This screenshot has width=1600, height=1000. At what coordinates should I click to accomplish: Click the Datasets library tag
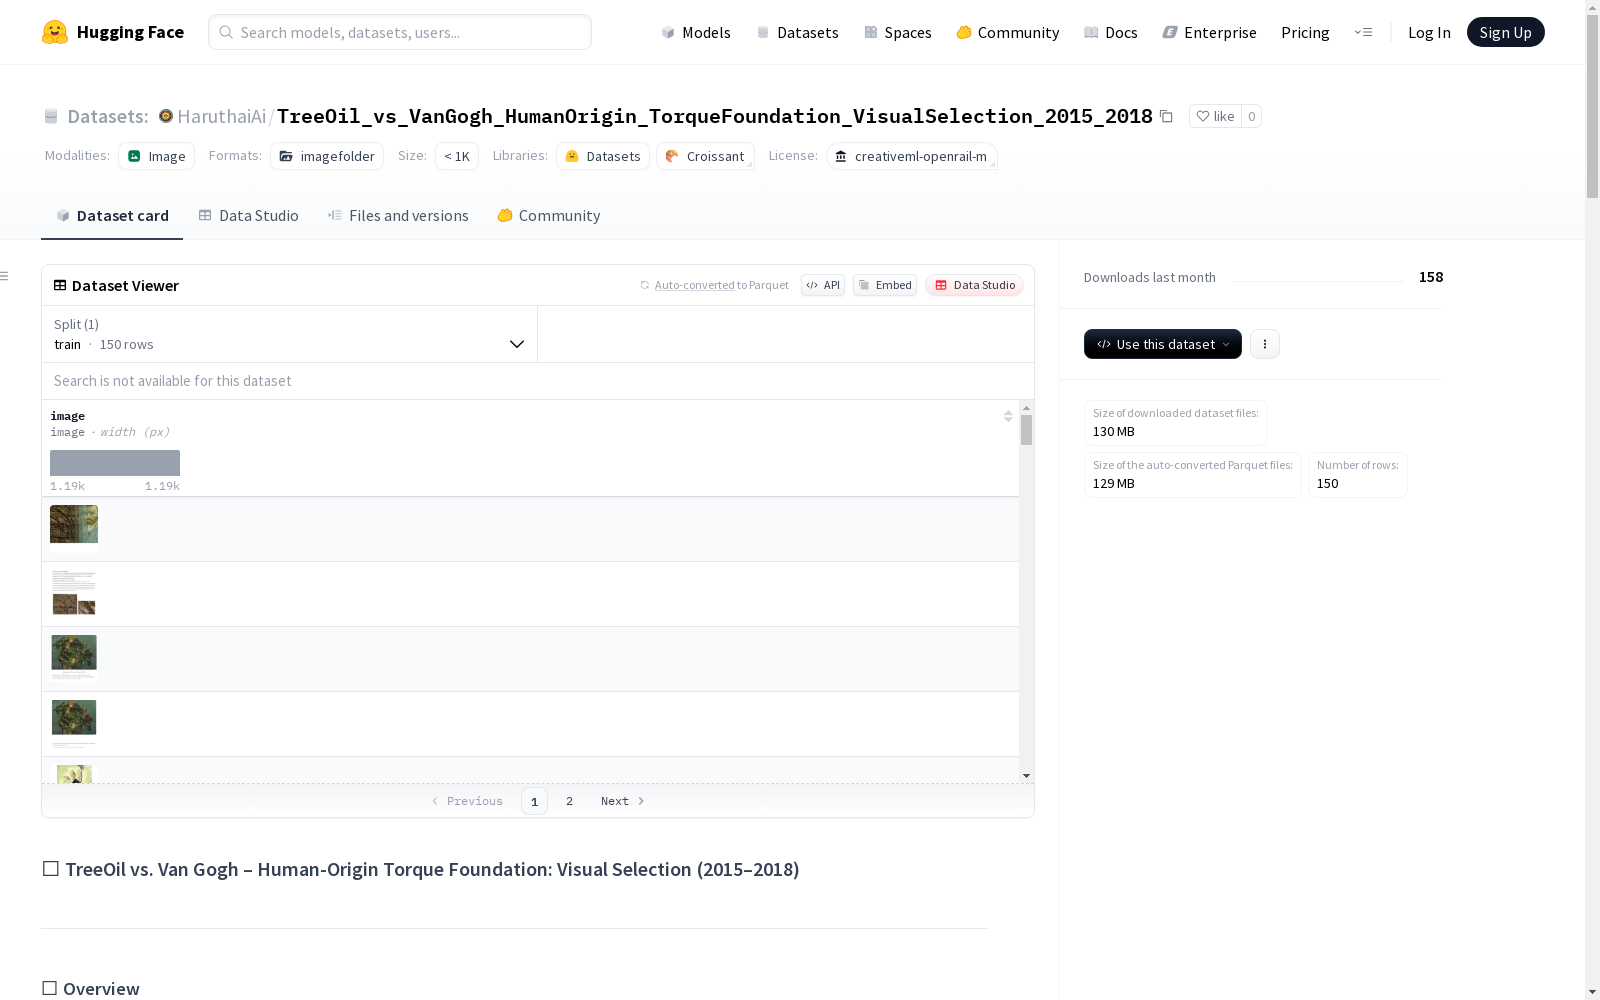tap(603, 156)
